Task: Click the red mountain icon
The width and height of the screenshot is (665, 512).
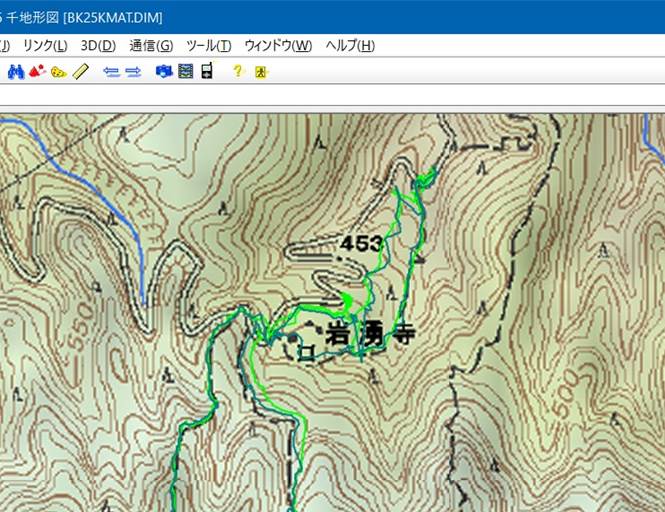Action: [37, 71]
